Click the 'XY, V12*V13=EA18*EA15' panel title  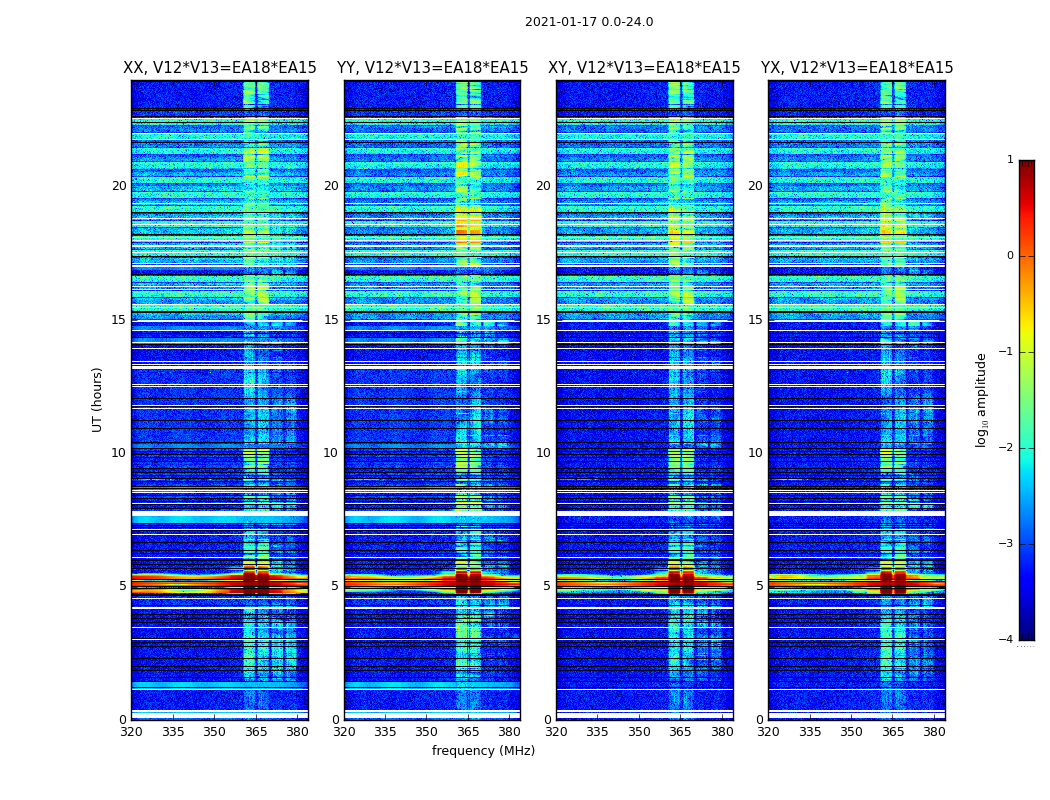click(644, 68)
